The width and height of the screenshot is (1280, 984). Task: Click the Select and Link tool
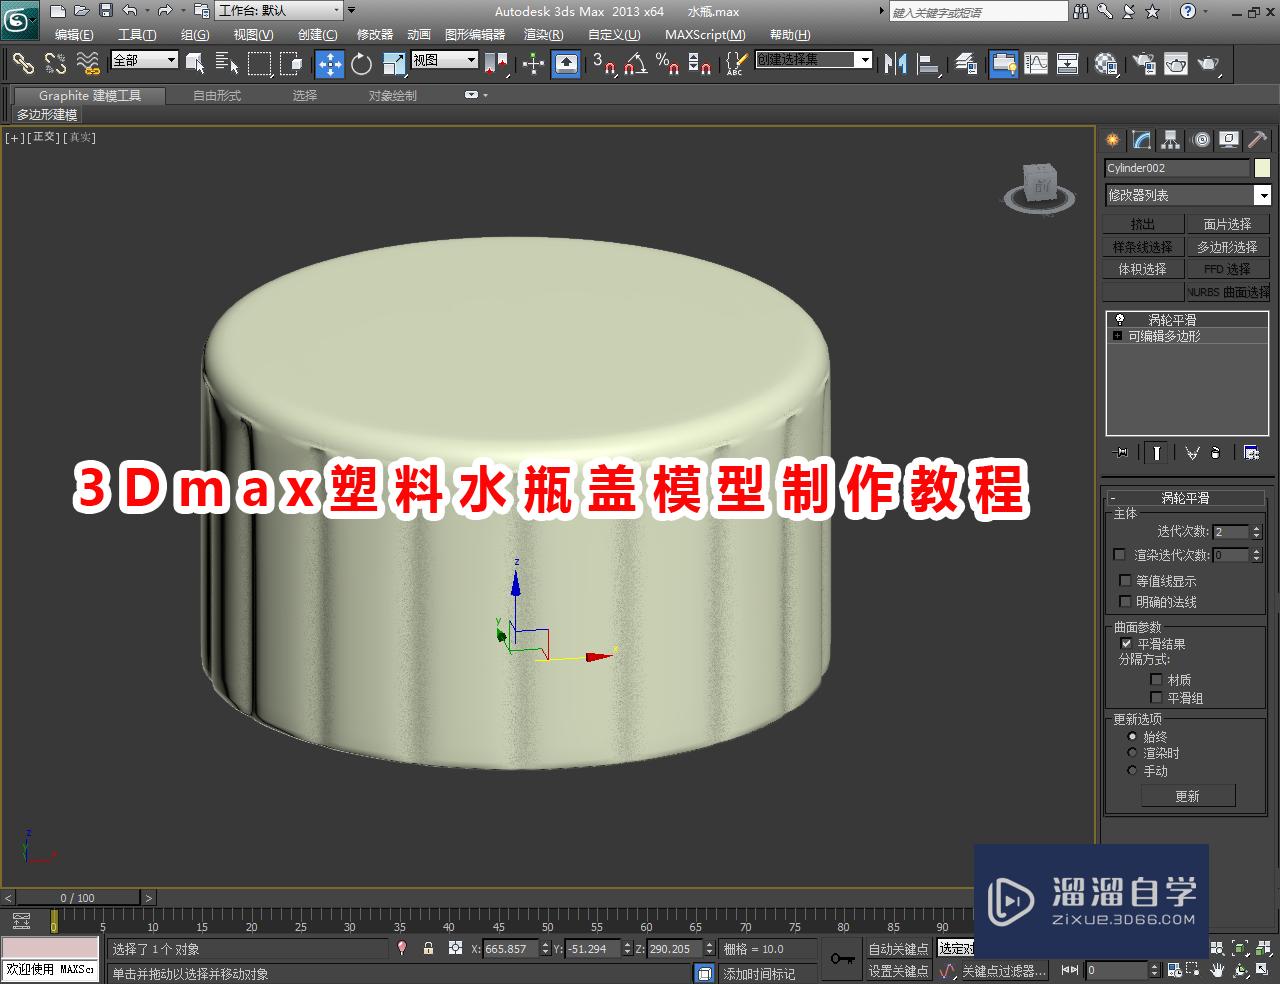(23, 63)
